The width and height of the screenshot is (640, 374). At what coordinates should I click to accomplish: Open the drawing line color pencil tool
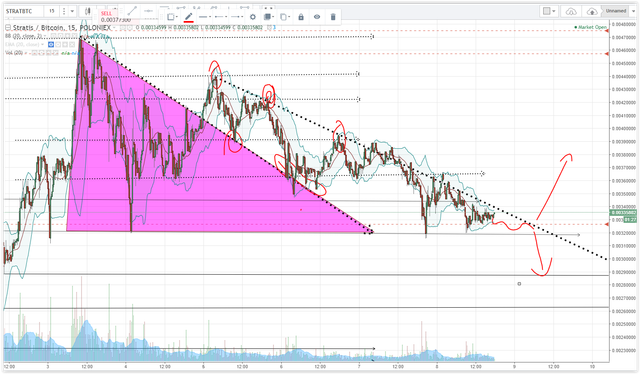click(x=189, y=17)
